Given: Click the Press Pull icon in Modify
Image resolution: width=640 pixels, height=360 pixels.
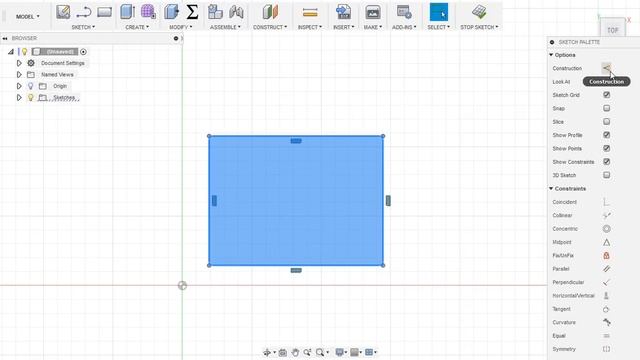Looking at the screenshot, I should click(171, 12).
